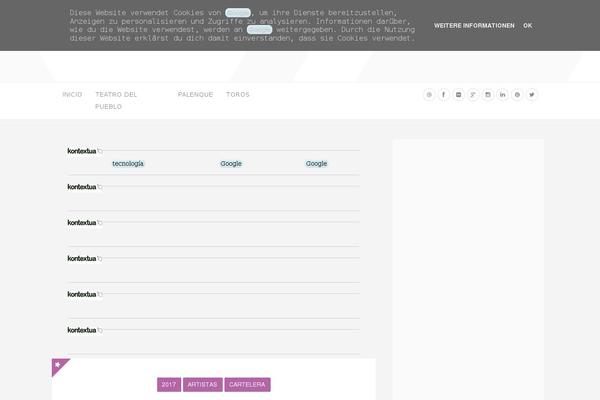Click the social icon between Facebook and Google Plus

coord(458,95)
